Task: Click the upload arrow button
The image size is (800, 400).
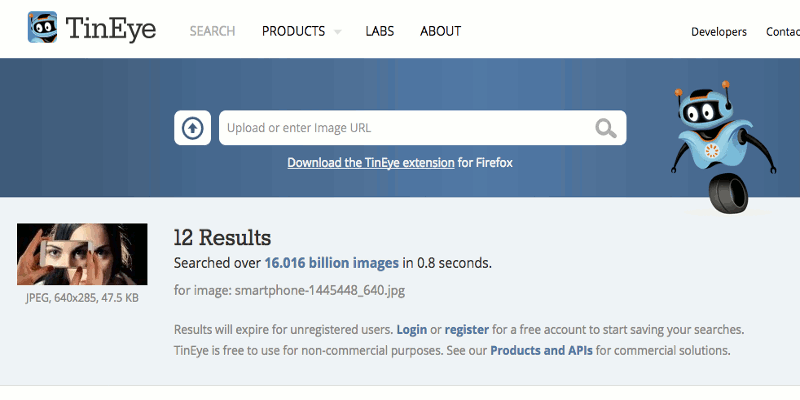Action: click(192, 128)
